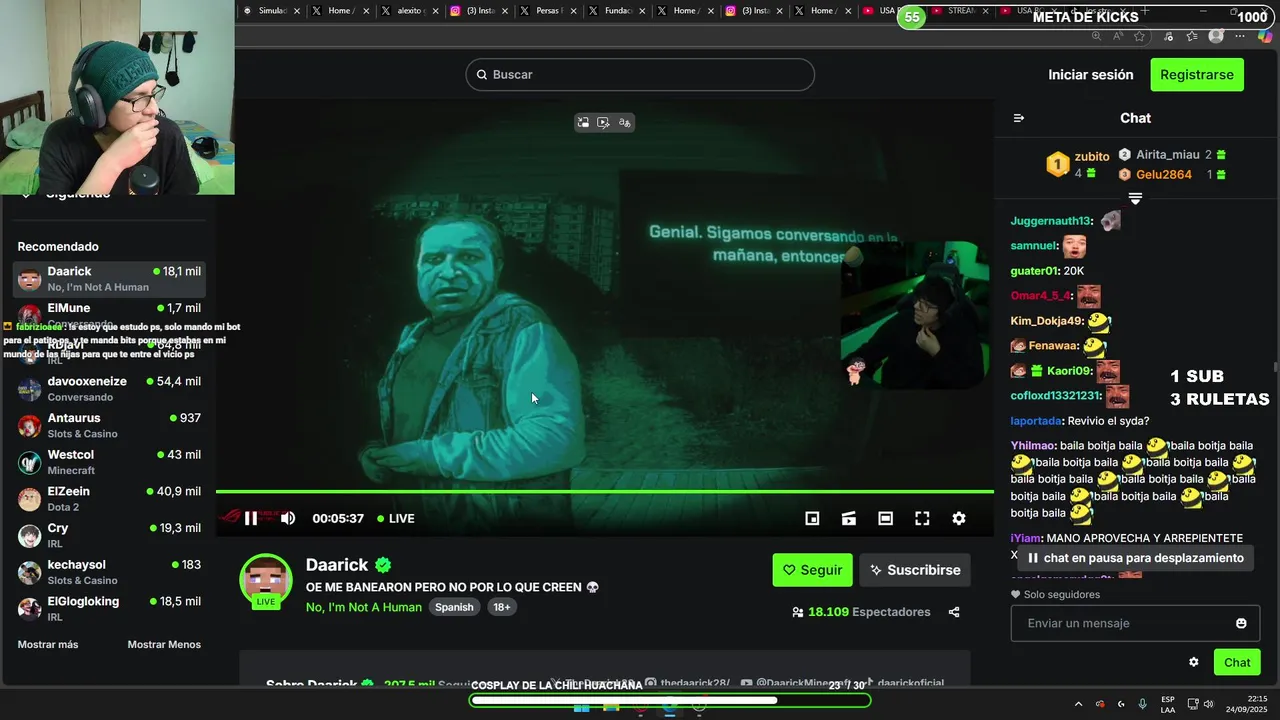Click the 18+ tag
1280x720 pixels.
coord(501,607)
